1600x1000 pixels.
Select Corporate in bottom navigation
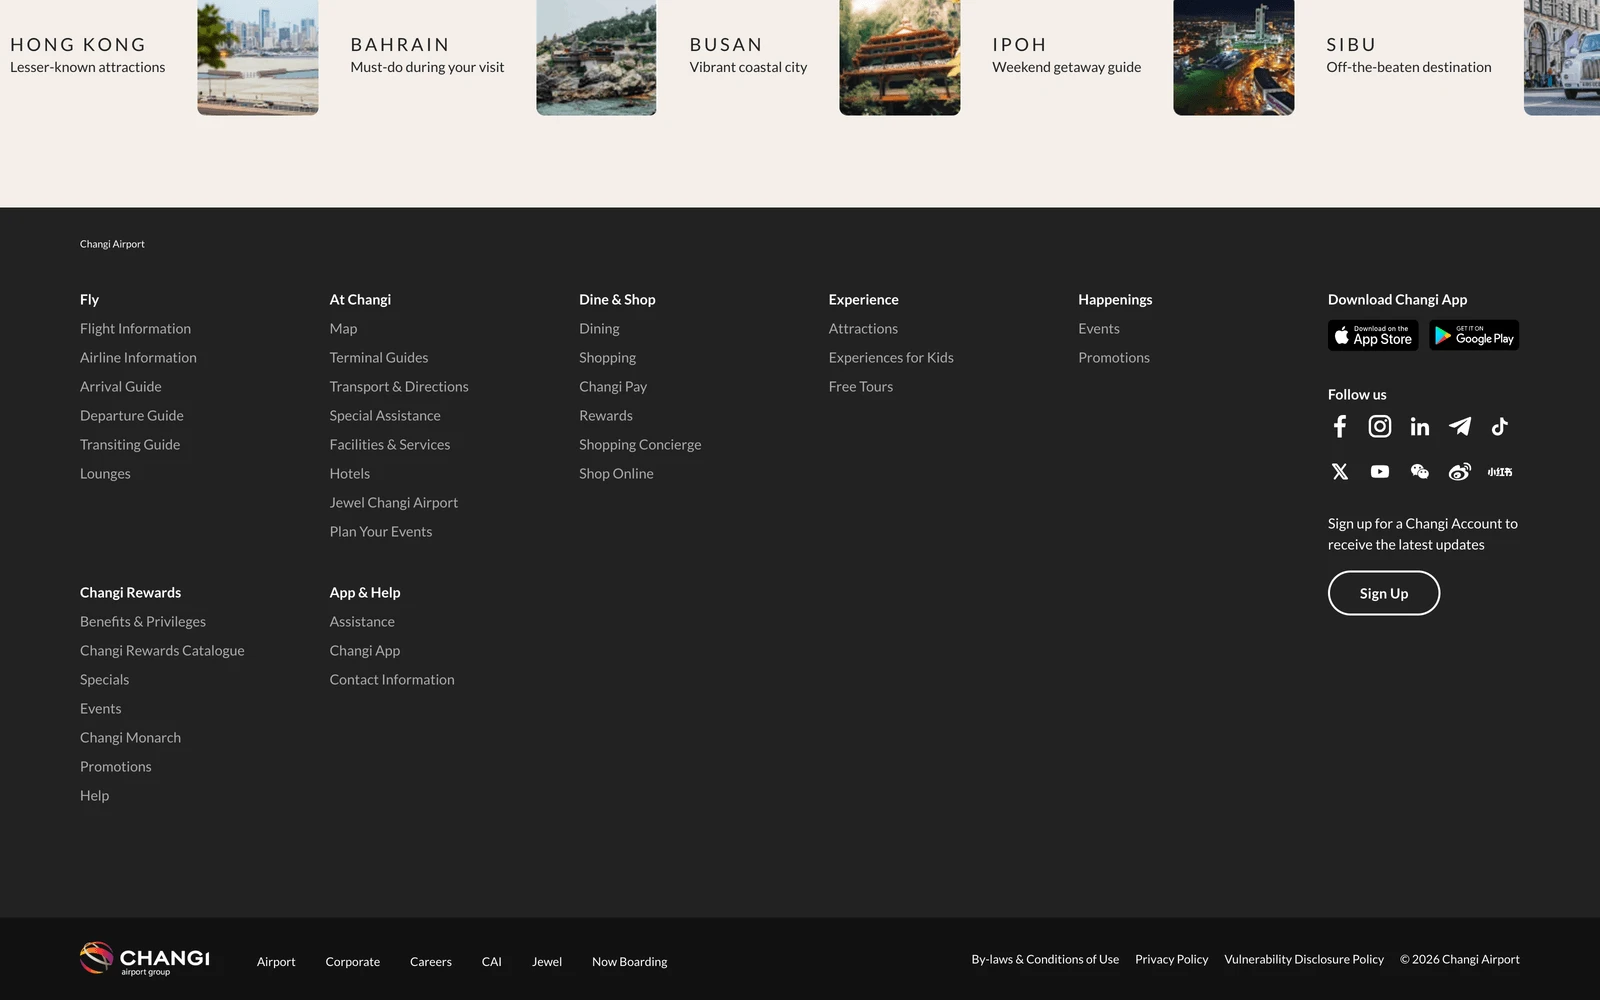[x=353, y=962]
